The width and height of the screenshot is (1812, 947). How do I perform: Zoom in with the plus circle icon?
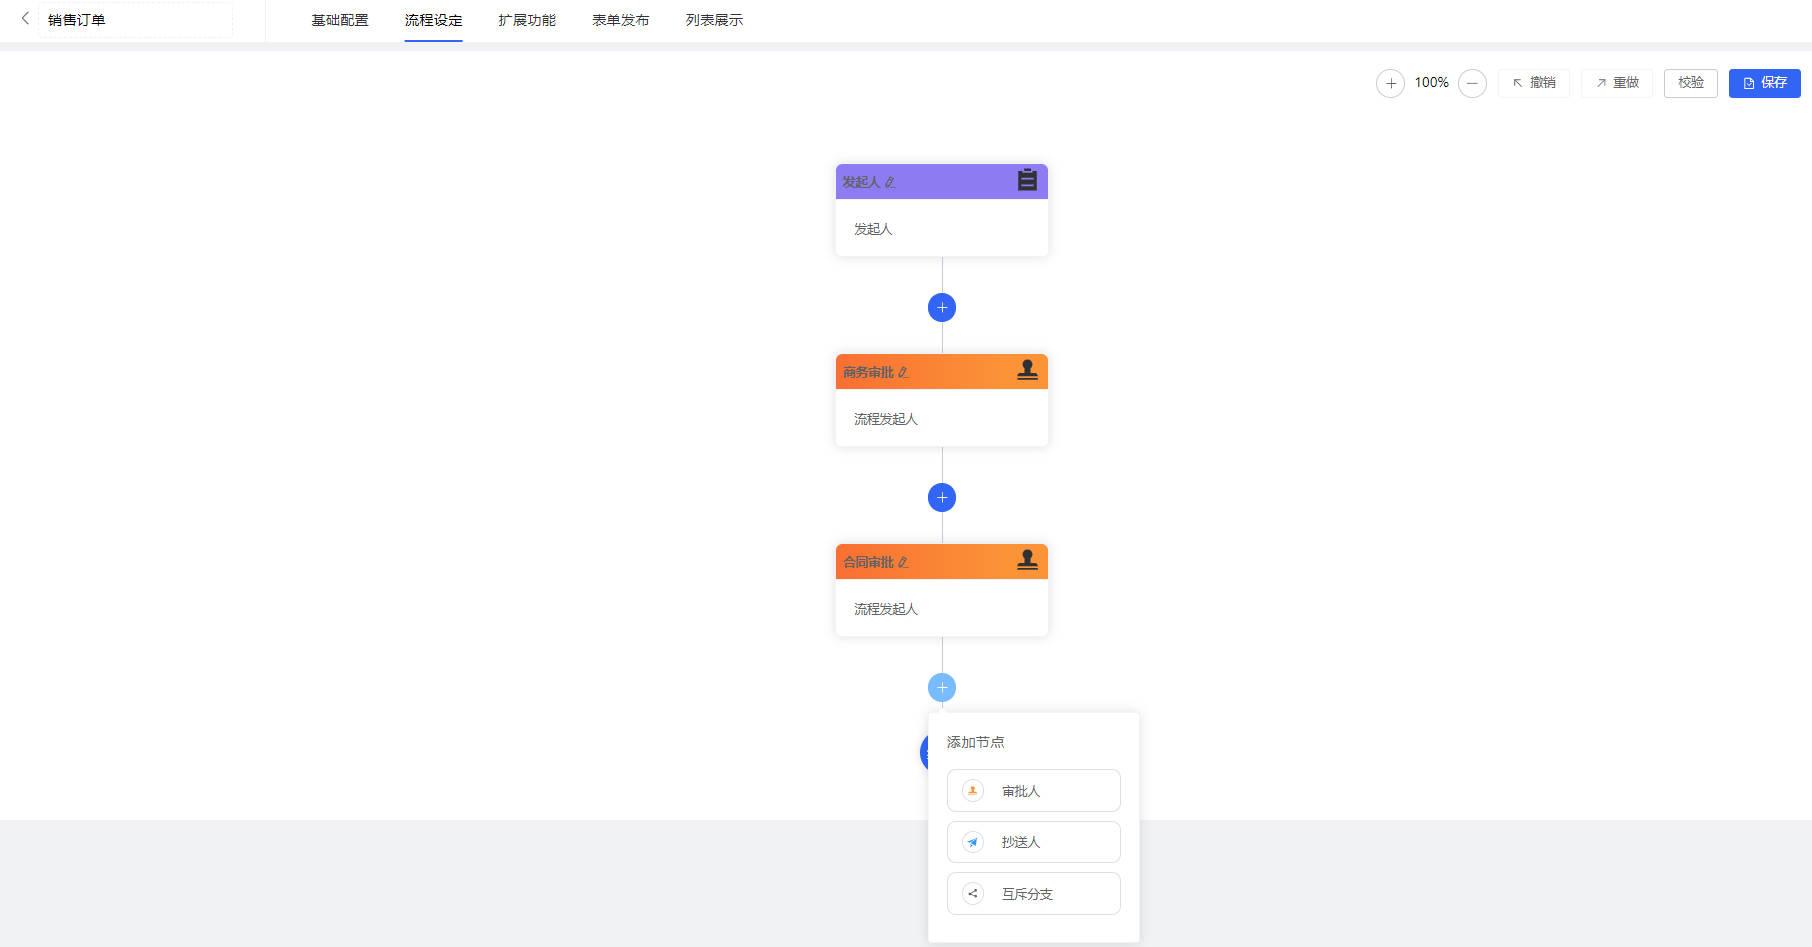(x=1390, y=83)
